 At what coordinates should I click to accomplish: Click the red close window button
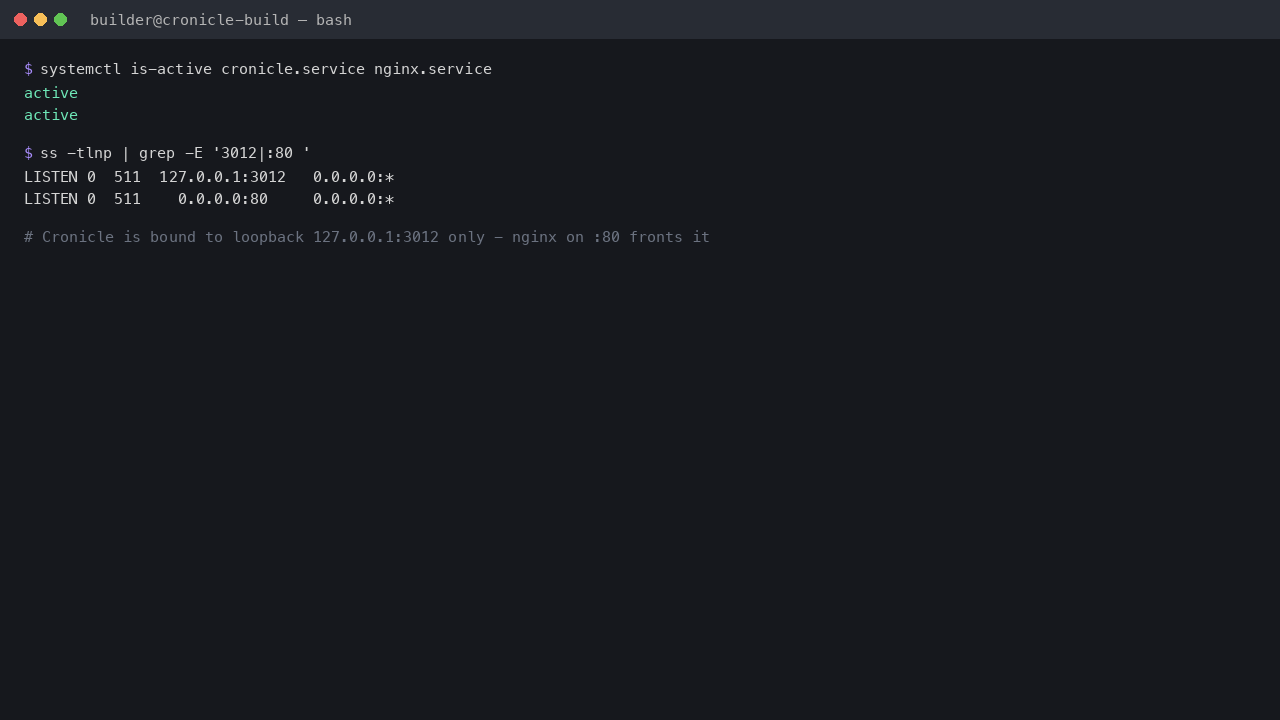(20, 19)
